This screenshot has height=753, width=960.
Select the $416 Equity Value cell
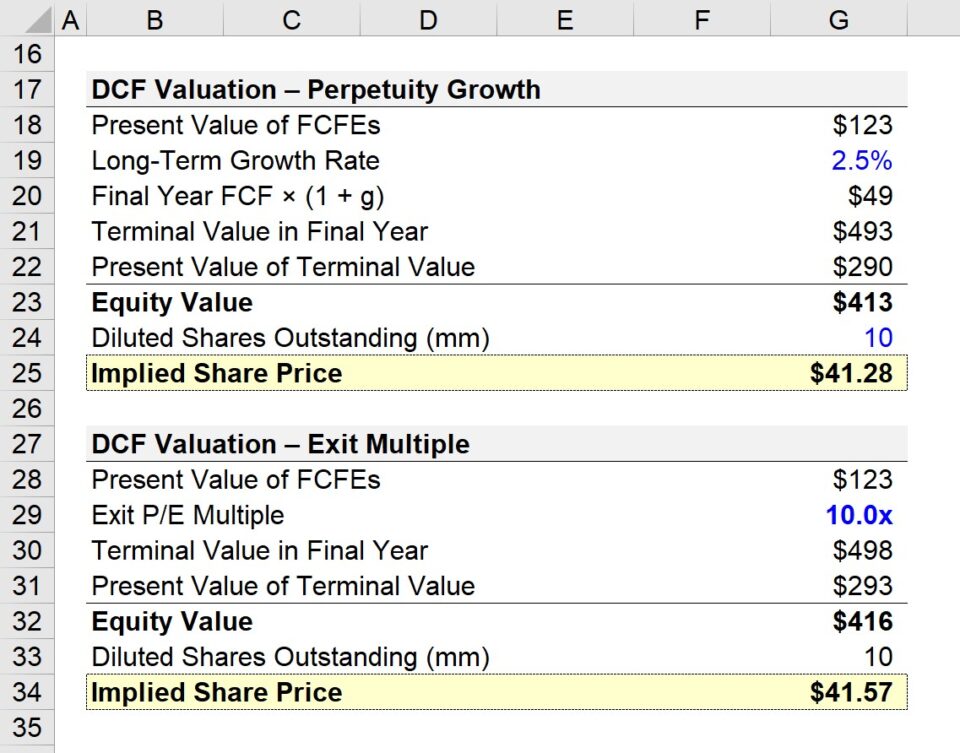point(862,622)
